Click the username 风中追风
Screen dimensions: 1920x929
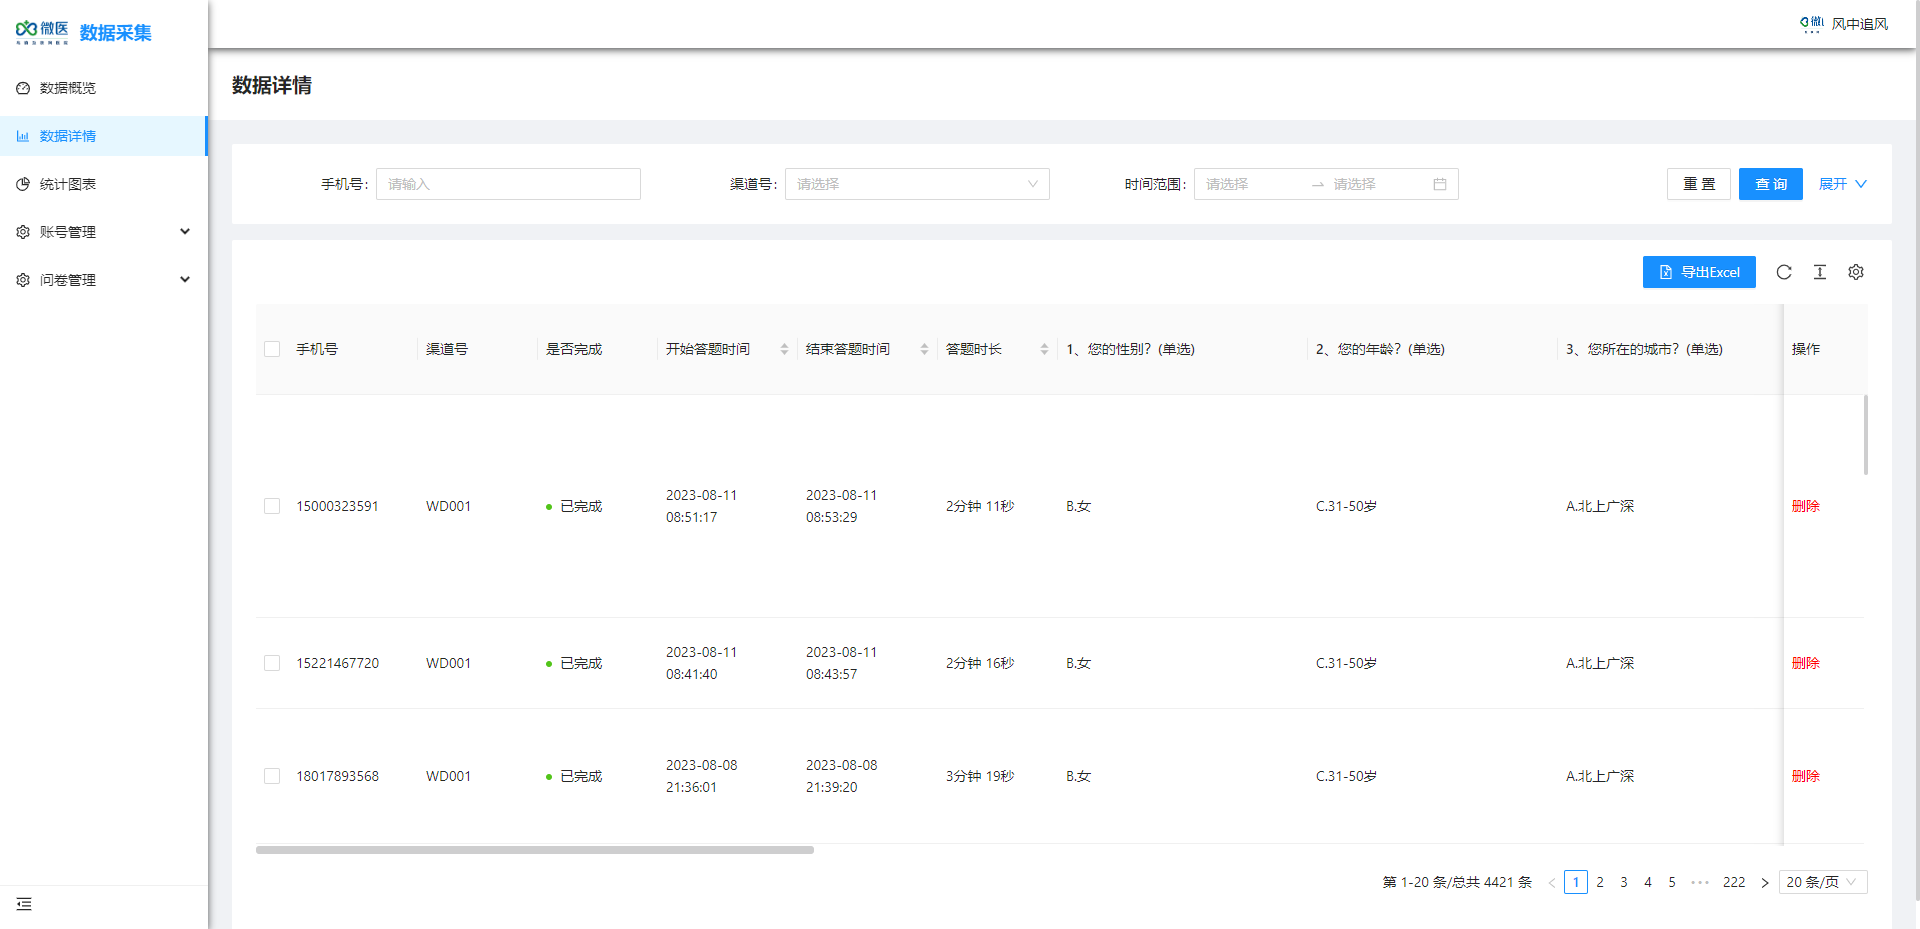(1860, 24)
